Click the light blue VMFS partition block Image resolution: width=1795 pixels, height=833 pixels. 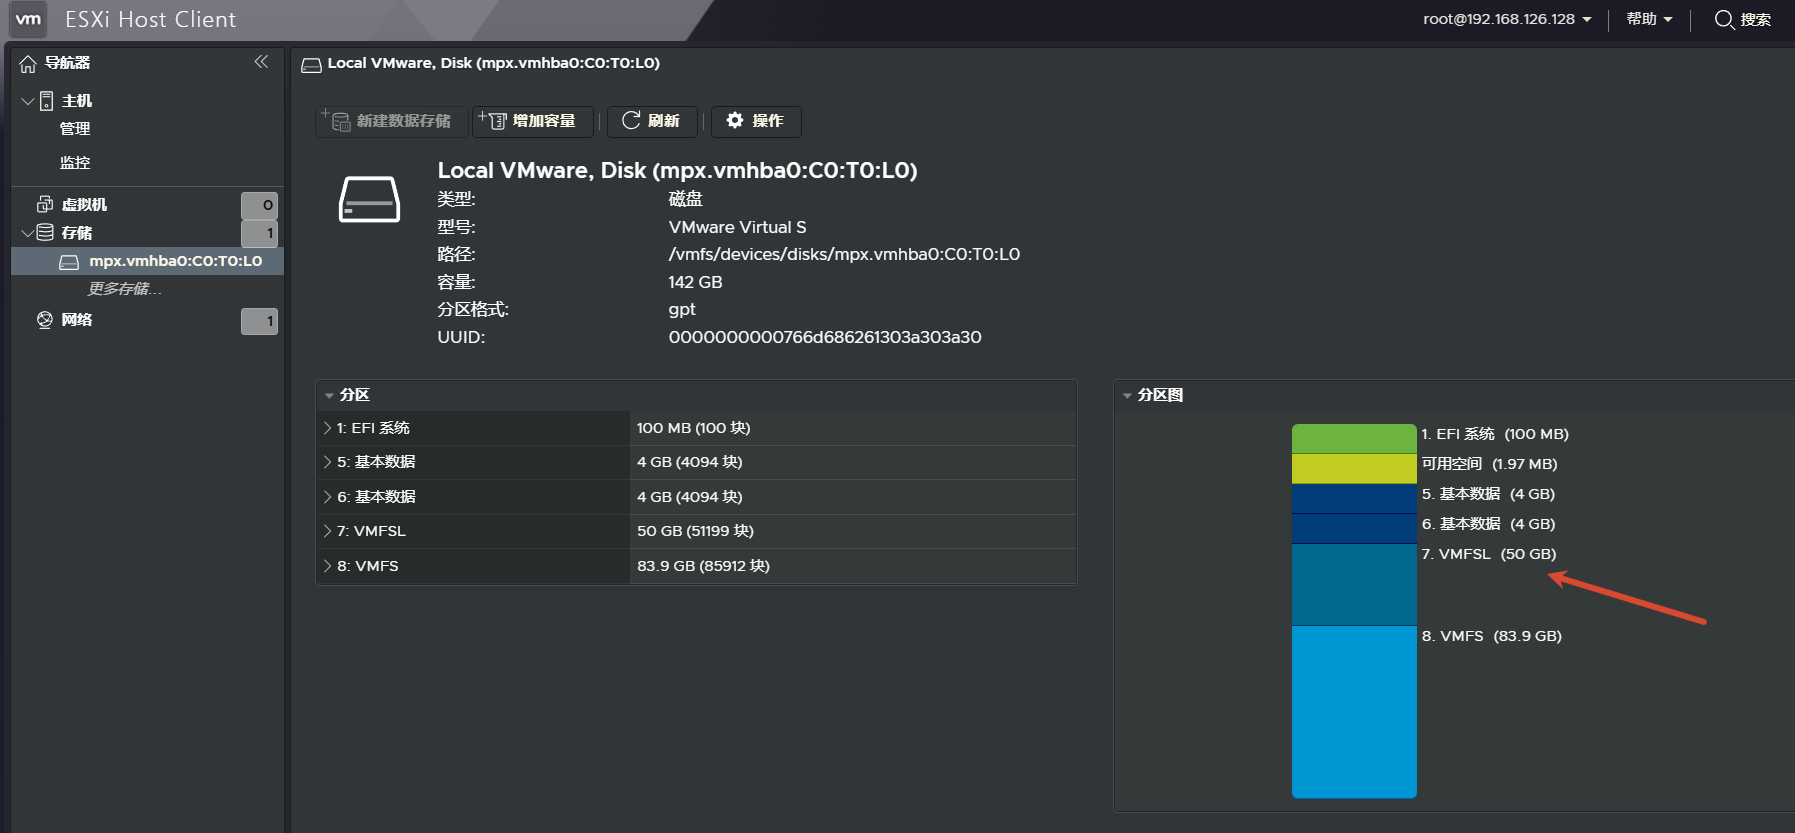point(1354,712)
